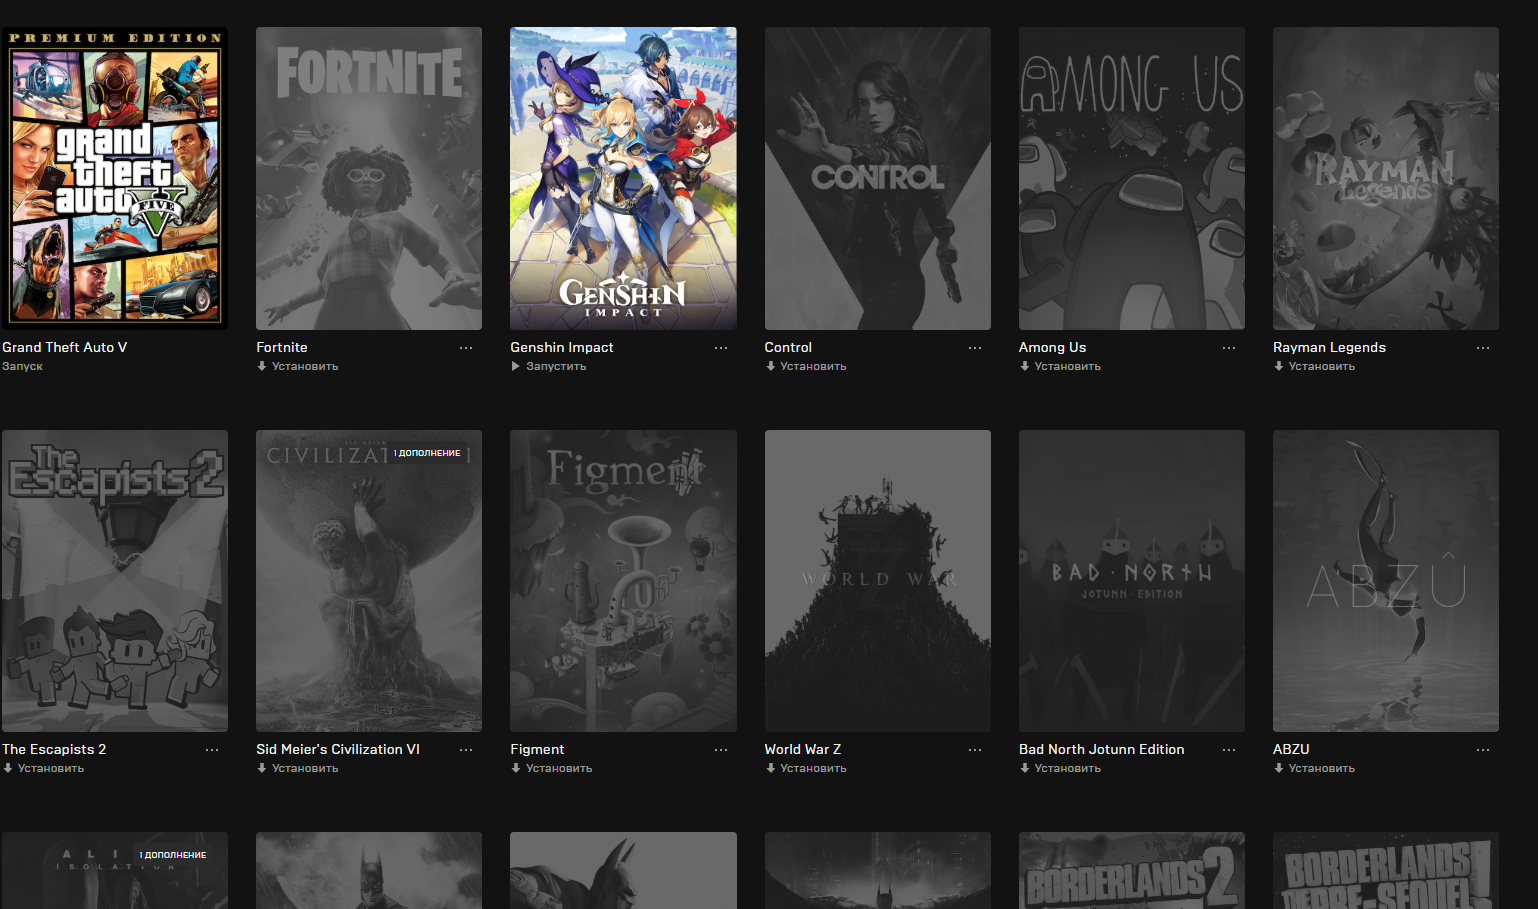The height and width of the screenshot is (909, 1538).
Task: Select the Among Us cover art
Action: coord(1132,178)
